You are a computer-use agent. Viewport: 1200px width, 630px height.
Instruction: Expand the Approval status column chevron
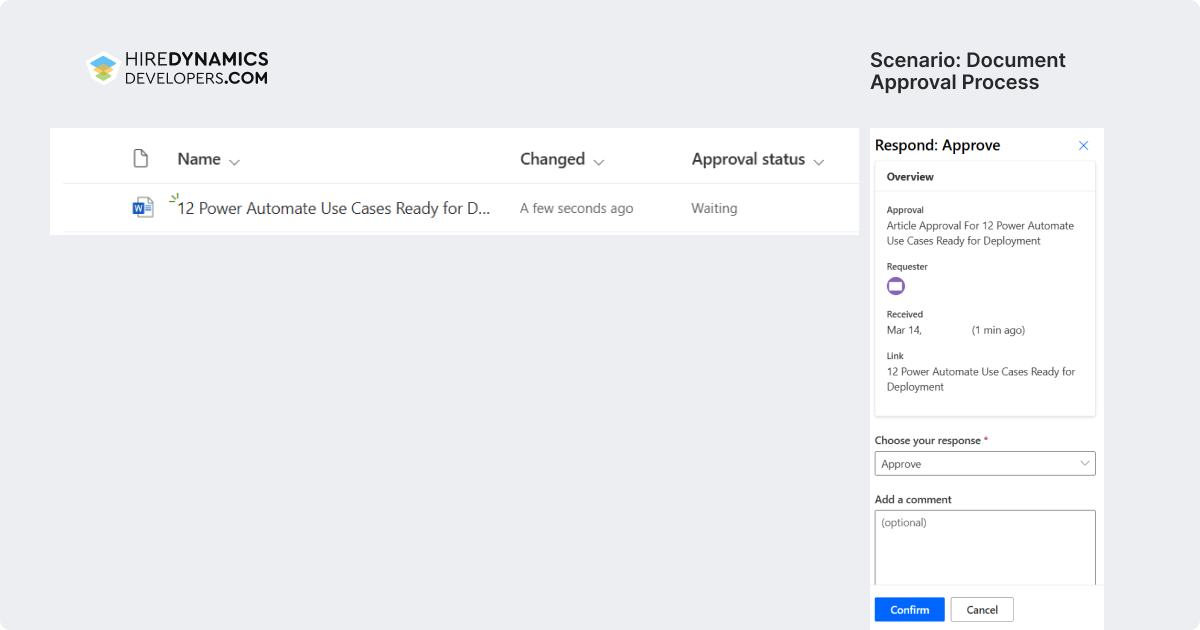(819, 161)
